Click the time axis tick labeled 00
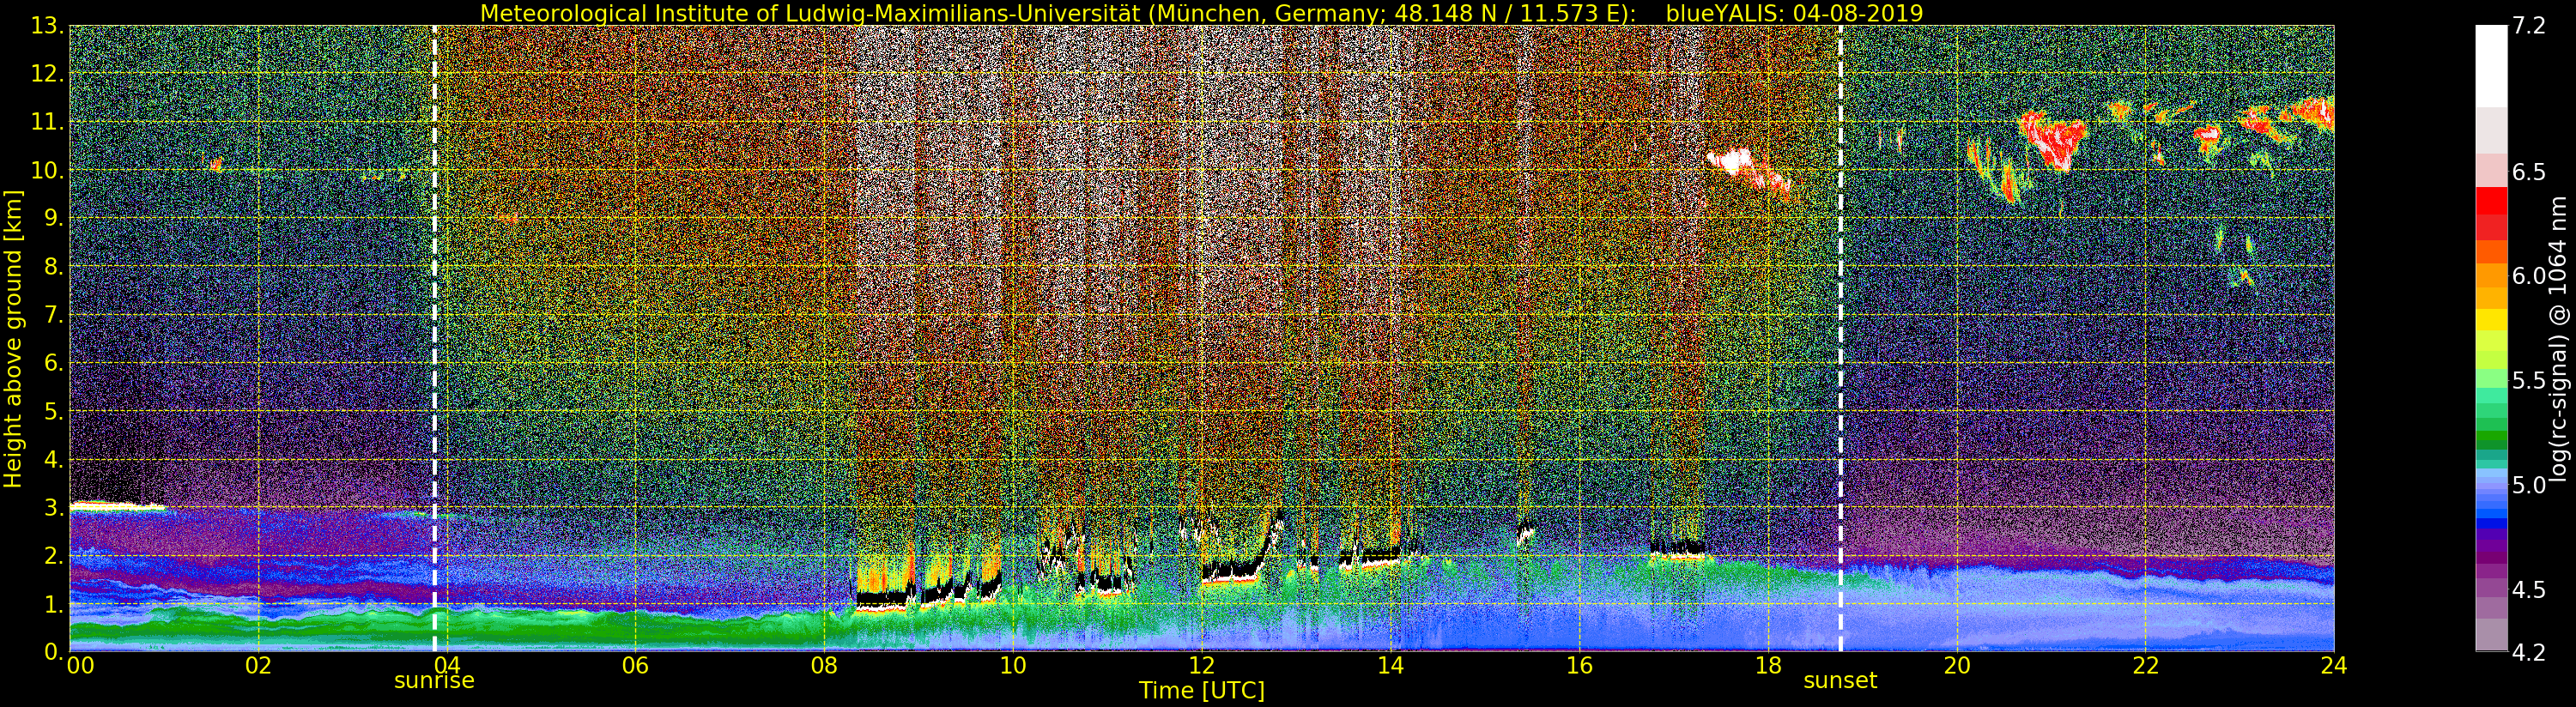 pos(80,666)
